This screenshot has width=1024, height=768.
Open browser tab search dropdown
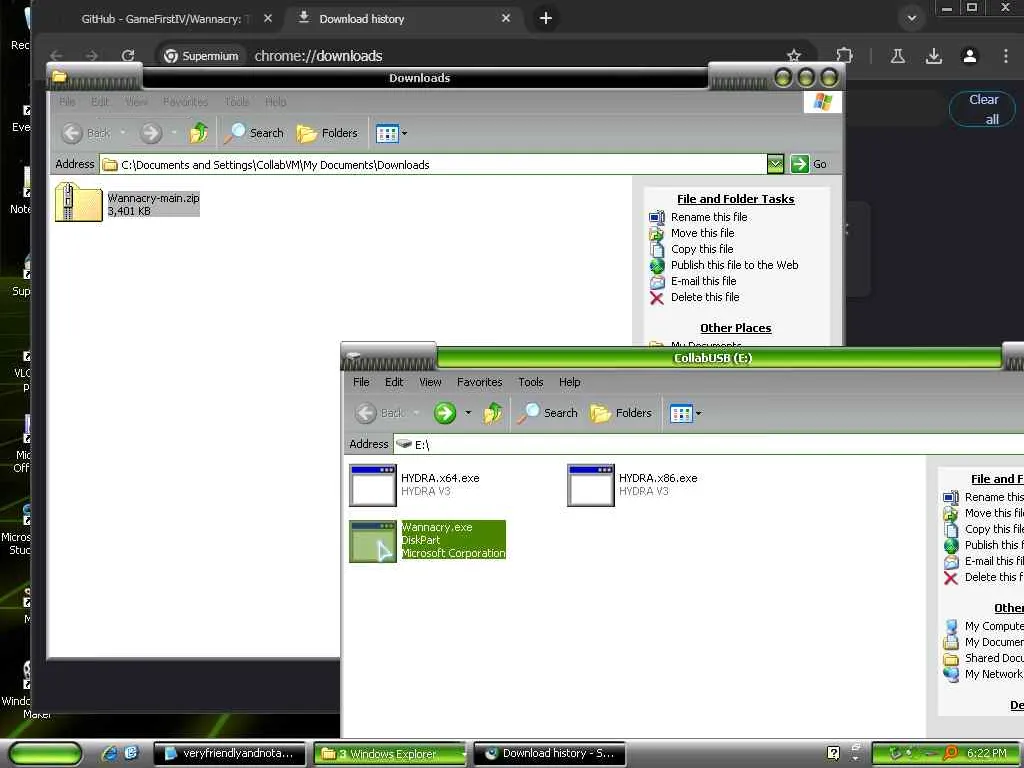coord(912,18)
